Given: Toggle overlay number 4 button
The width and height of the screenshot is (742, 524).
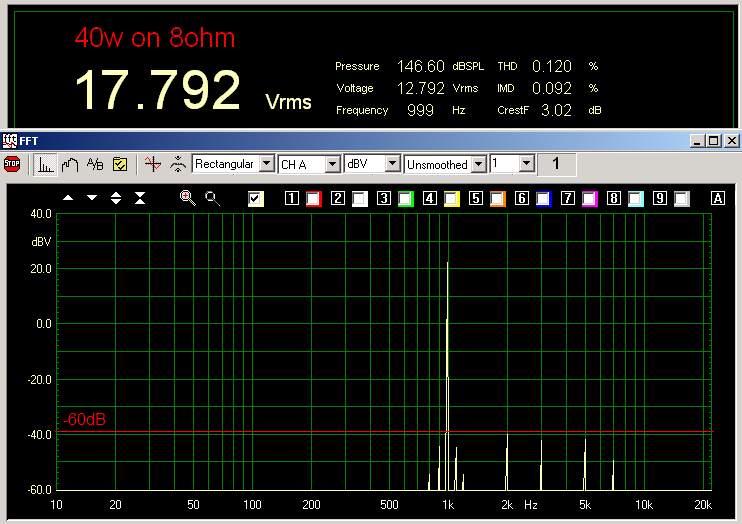Looking at the screenshot, I should tap(430, 198).
